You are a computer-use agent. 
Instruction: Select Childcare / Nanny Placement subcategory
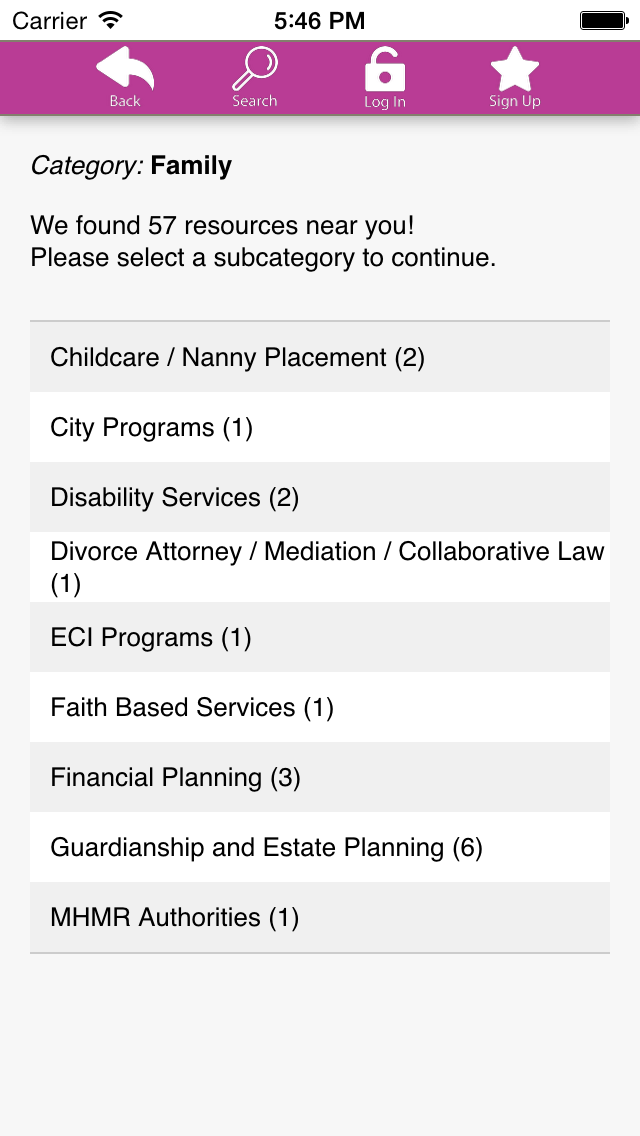point(320,357)
